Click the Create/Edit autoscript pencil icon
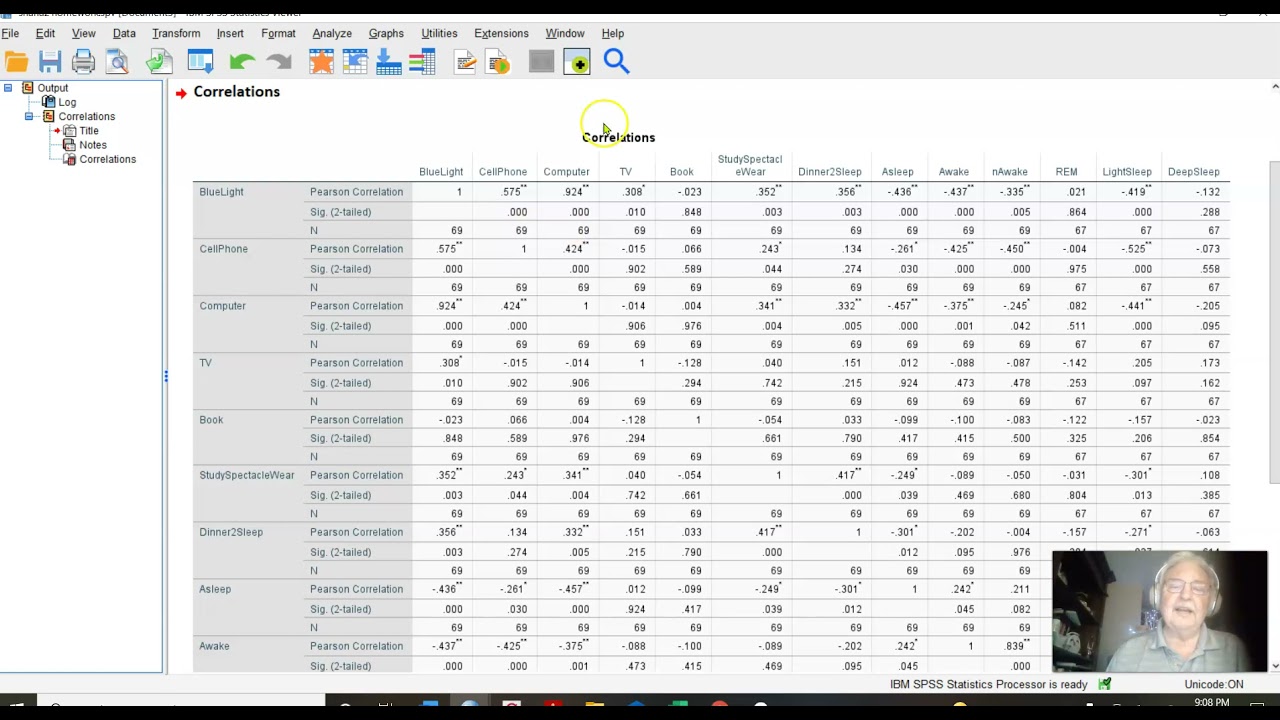Viewport: 1280px width, 720px height. [x=465, y=62]
